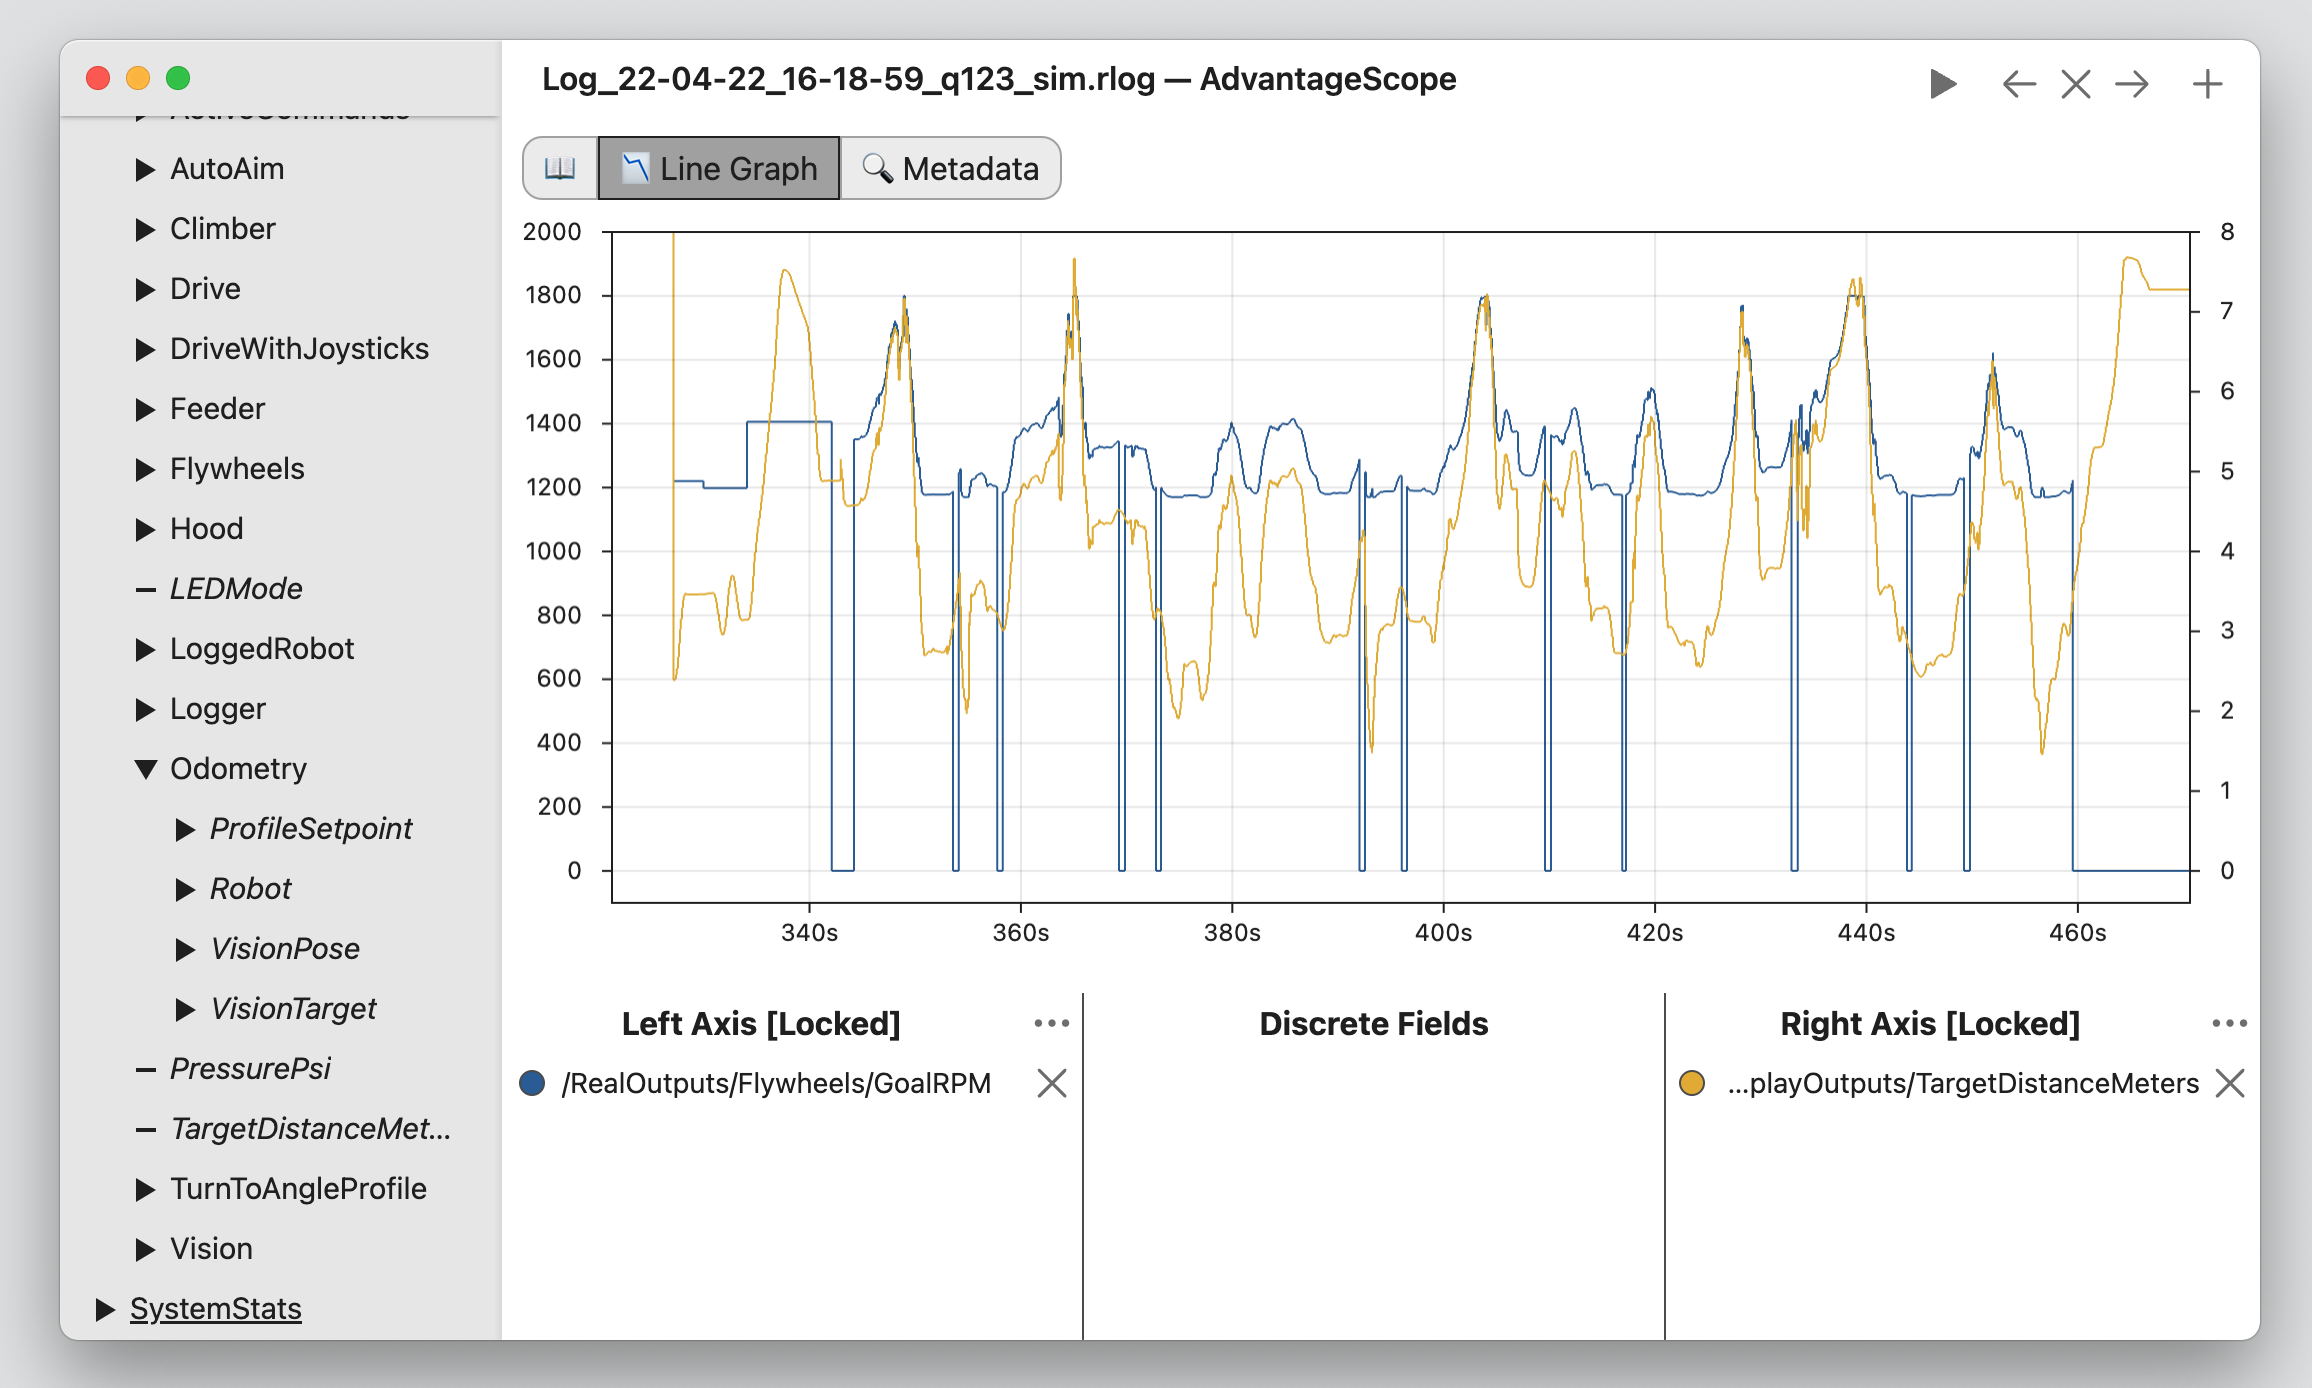Select the Flywheels label in sidebar
Viewport: 2312px width, 1388px height.
coord(237,469)
